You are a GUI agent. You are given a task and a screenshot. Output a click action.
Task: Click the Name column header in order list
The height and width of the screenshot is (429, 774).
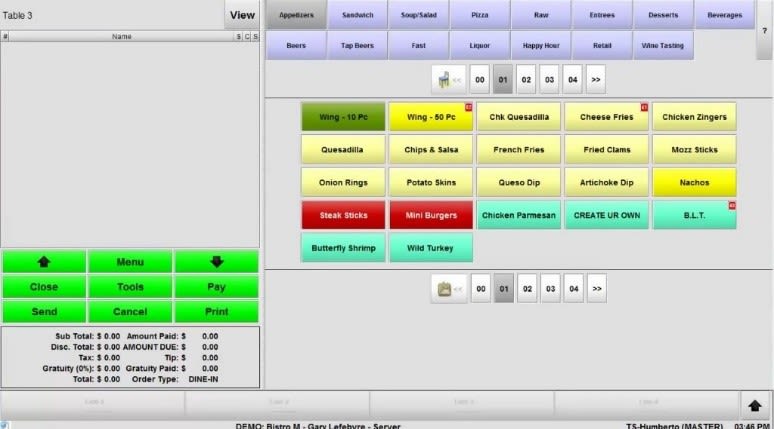tap(121, 36)
